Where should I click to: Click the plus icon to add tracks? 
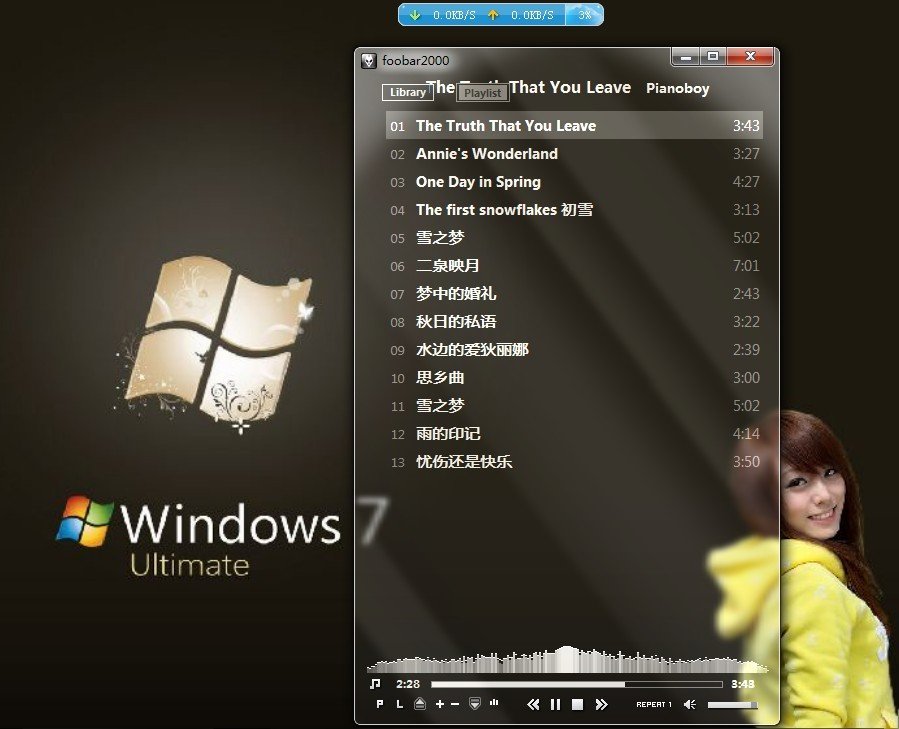pyautogui.click(x=439, y=705)
